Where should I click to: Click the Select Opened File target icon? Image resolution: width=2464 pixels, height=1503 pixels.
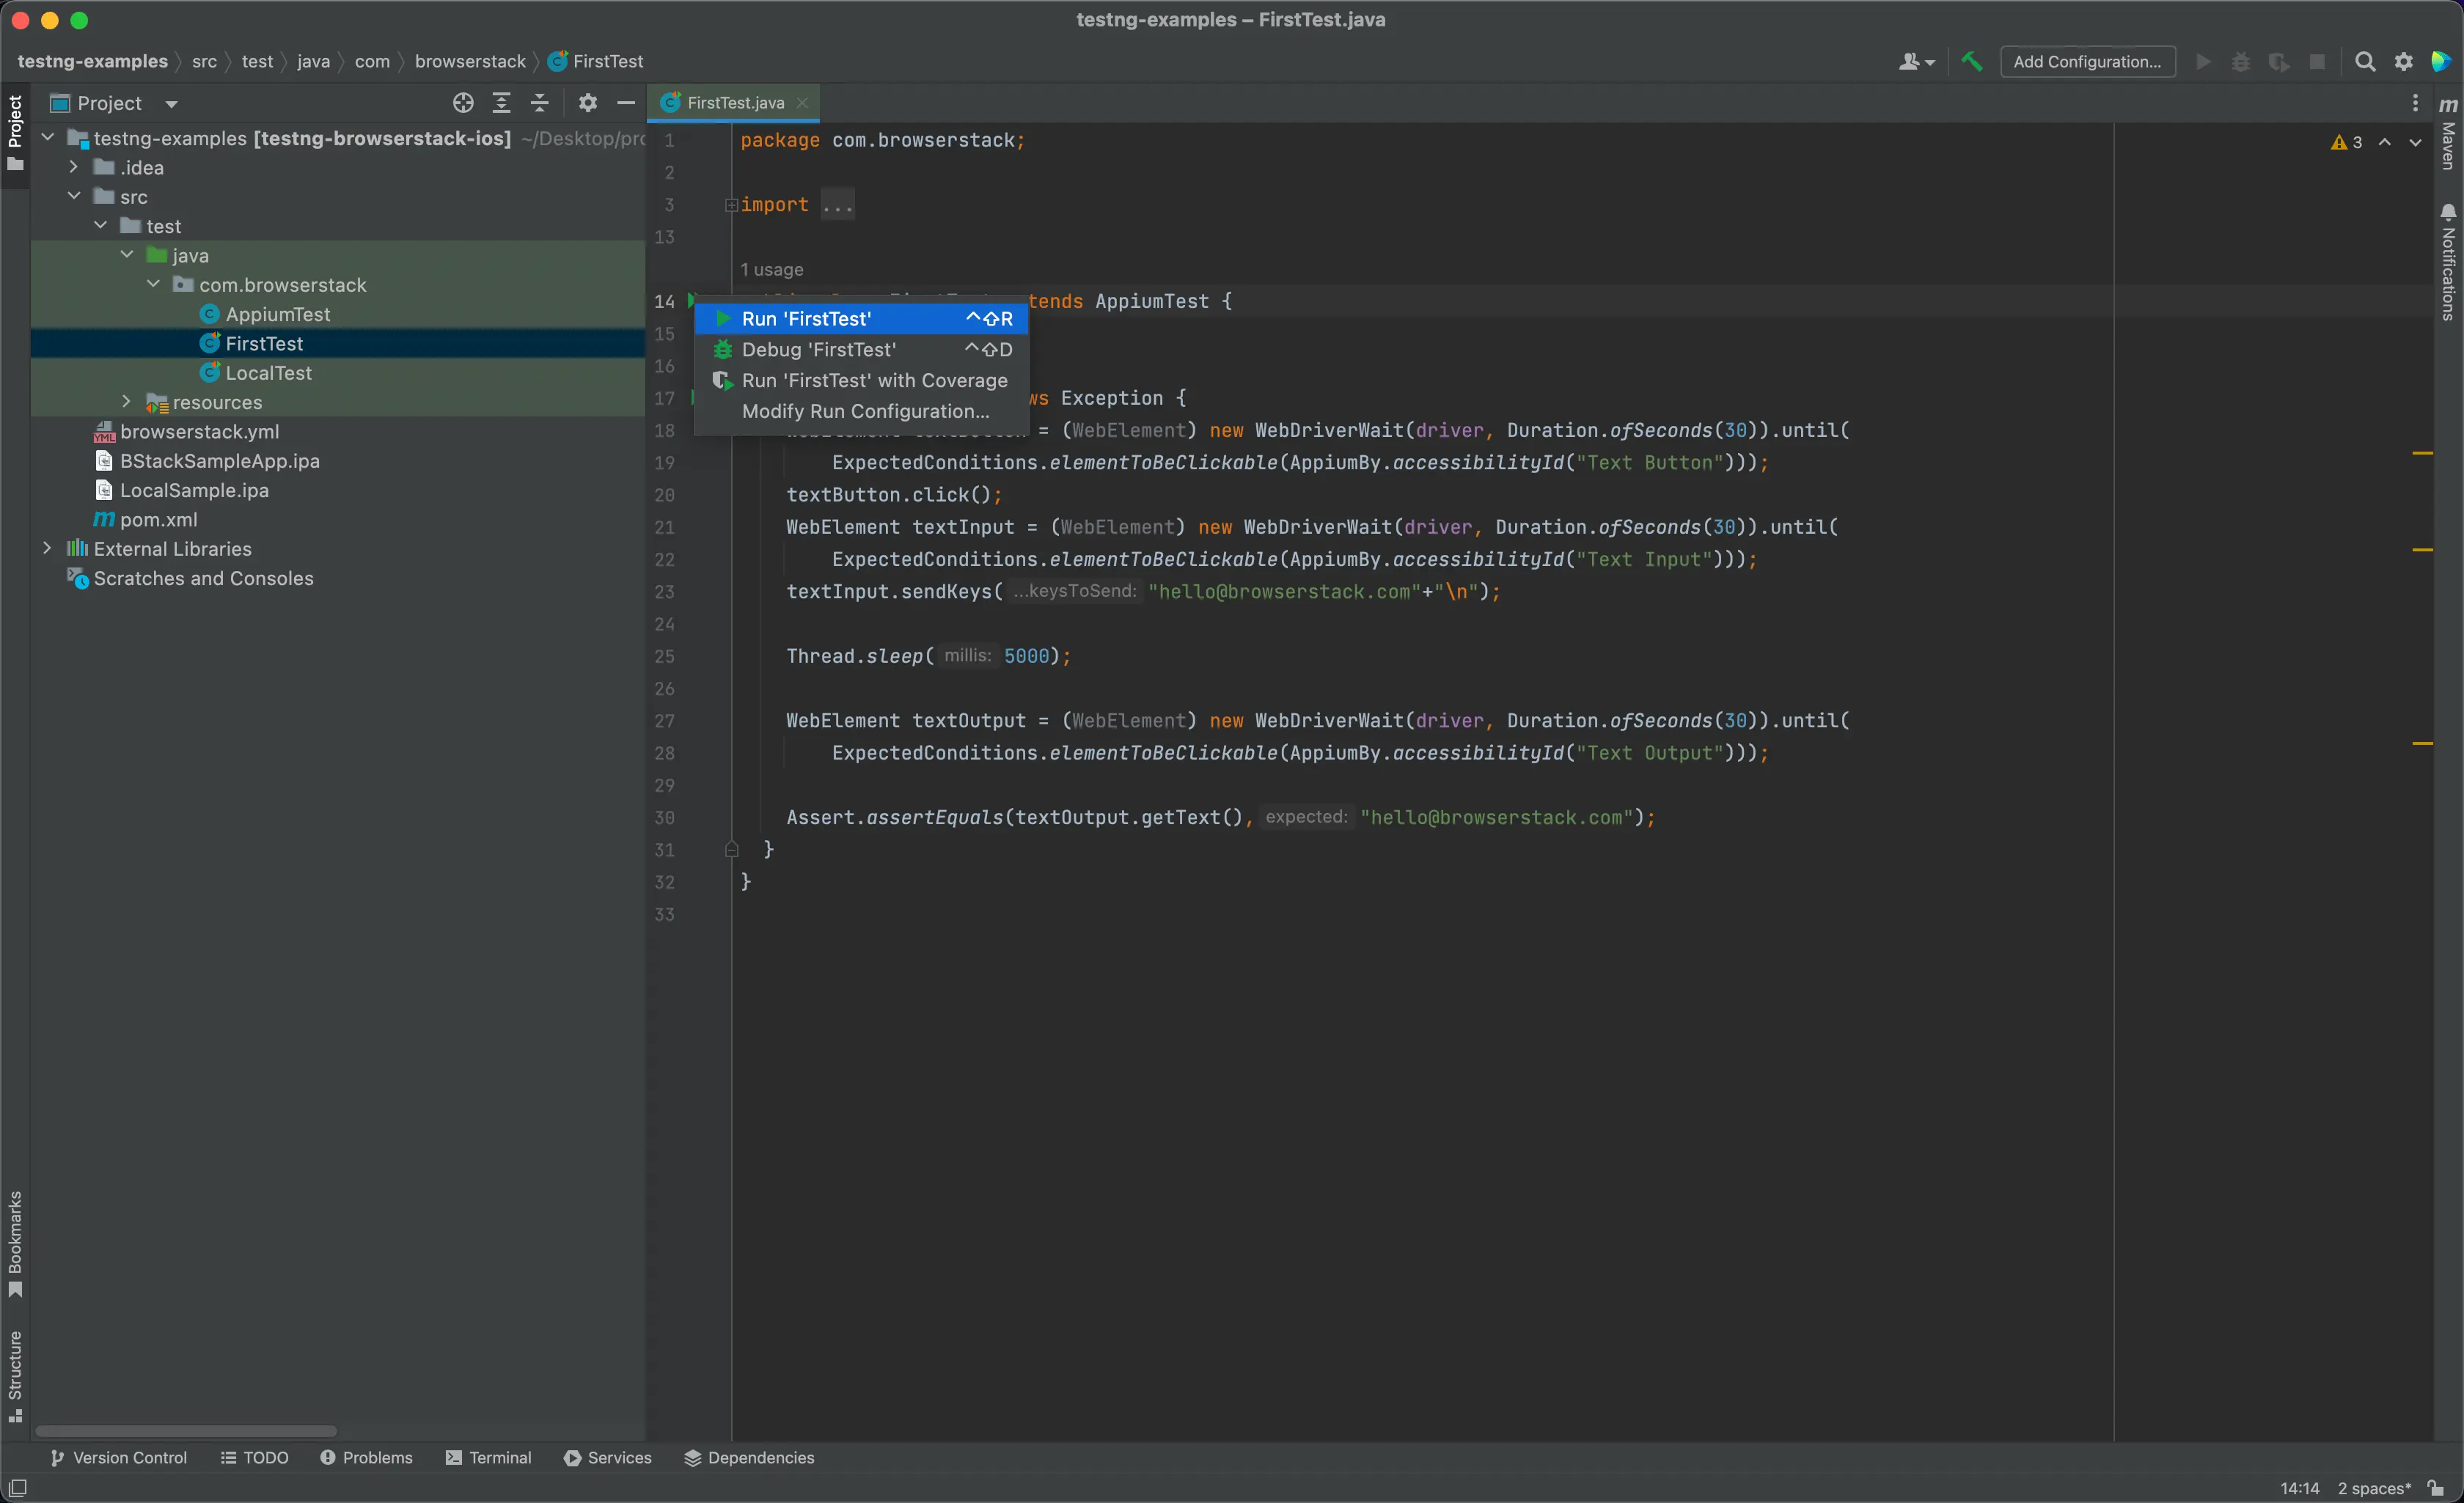click(x=462, y=103)
